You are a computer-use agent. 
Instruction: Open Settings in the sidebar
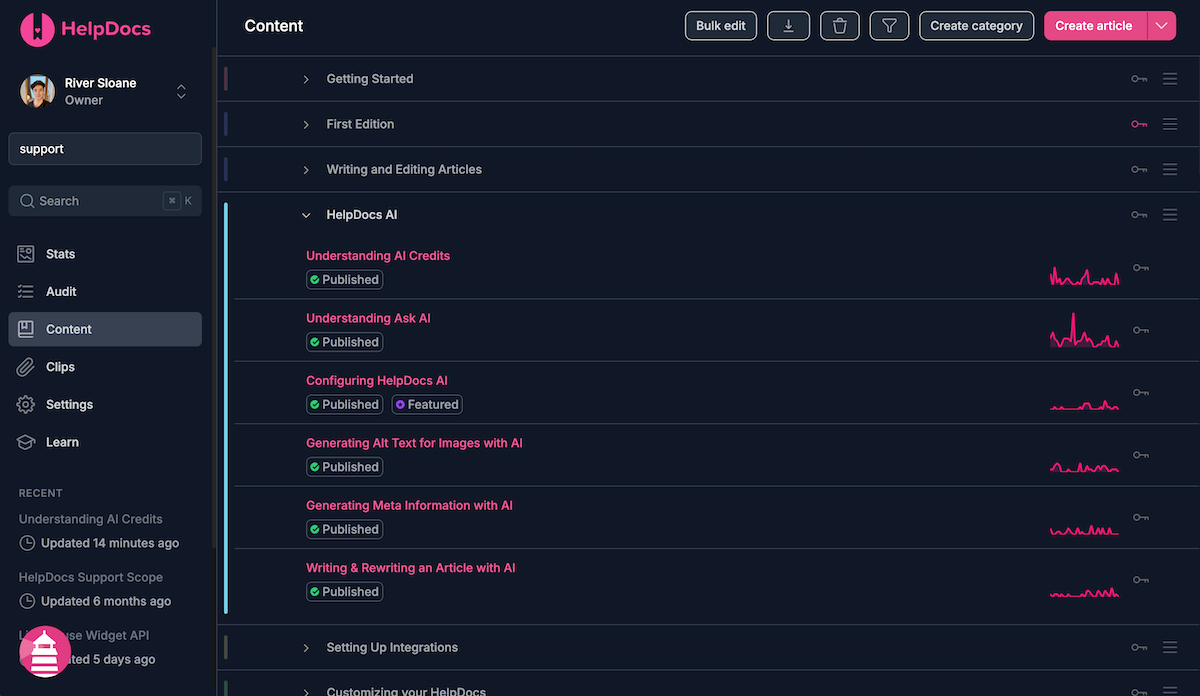tap(105, 405)
